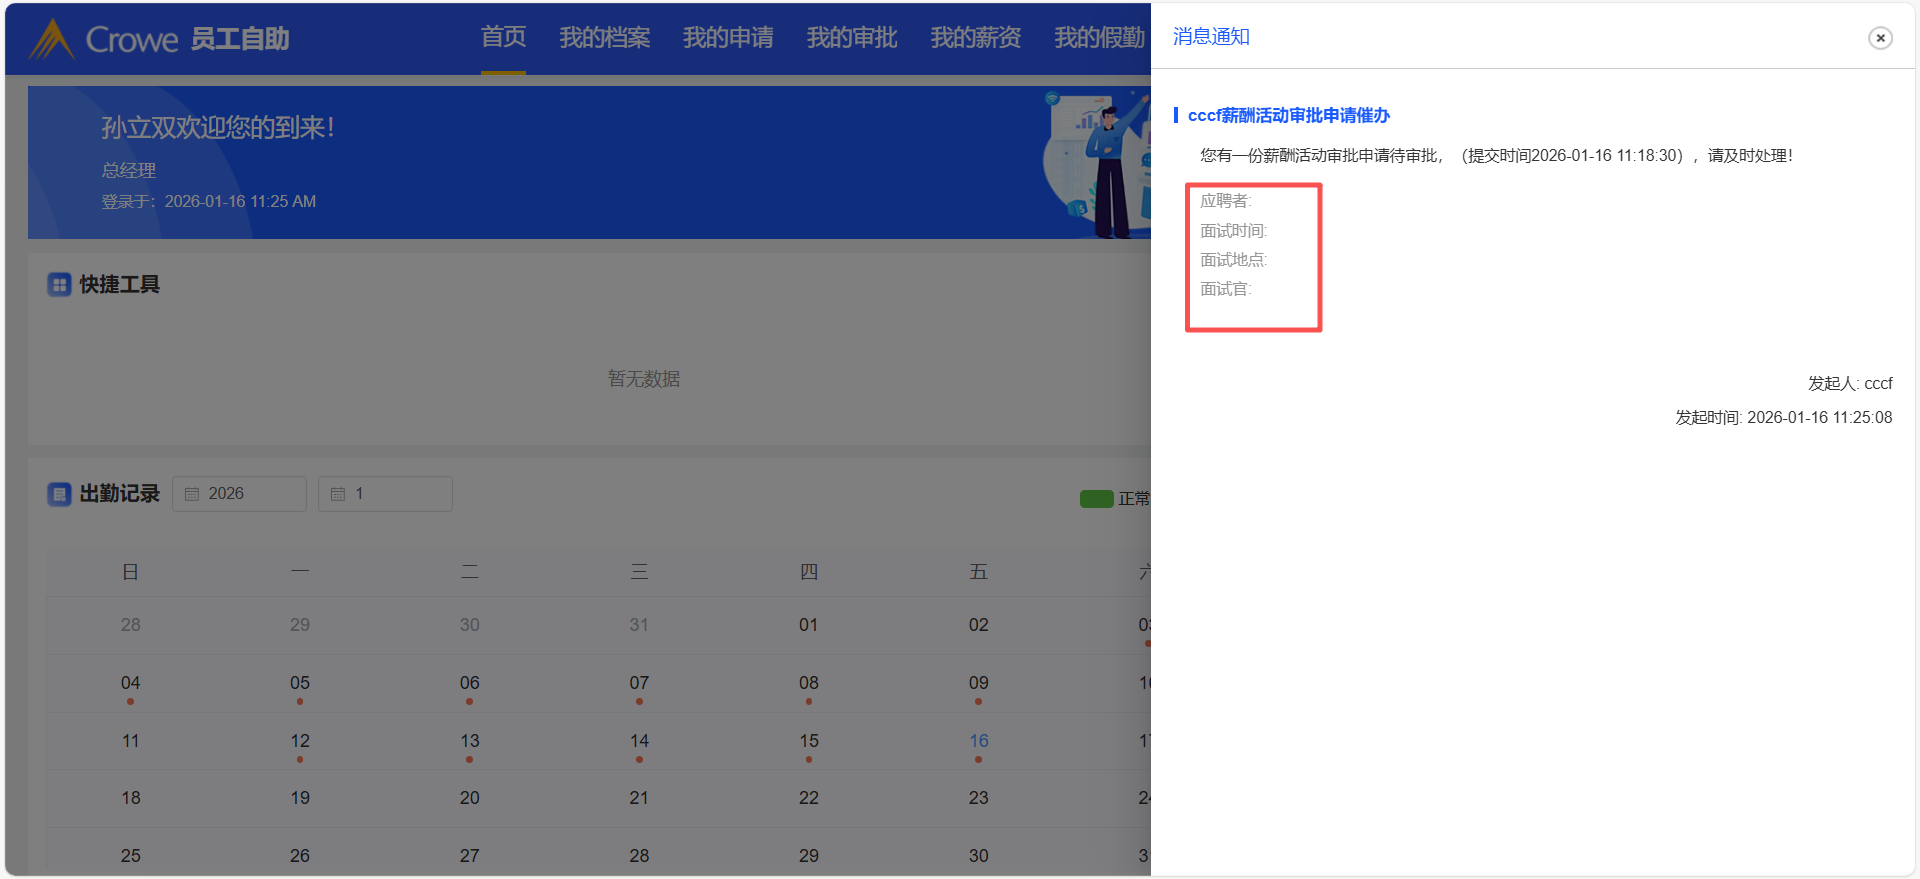
Task: Click the 员工自助 header title
Action: point(239,39)
